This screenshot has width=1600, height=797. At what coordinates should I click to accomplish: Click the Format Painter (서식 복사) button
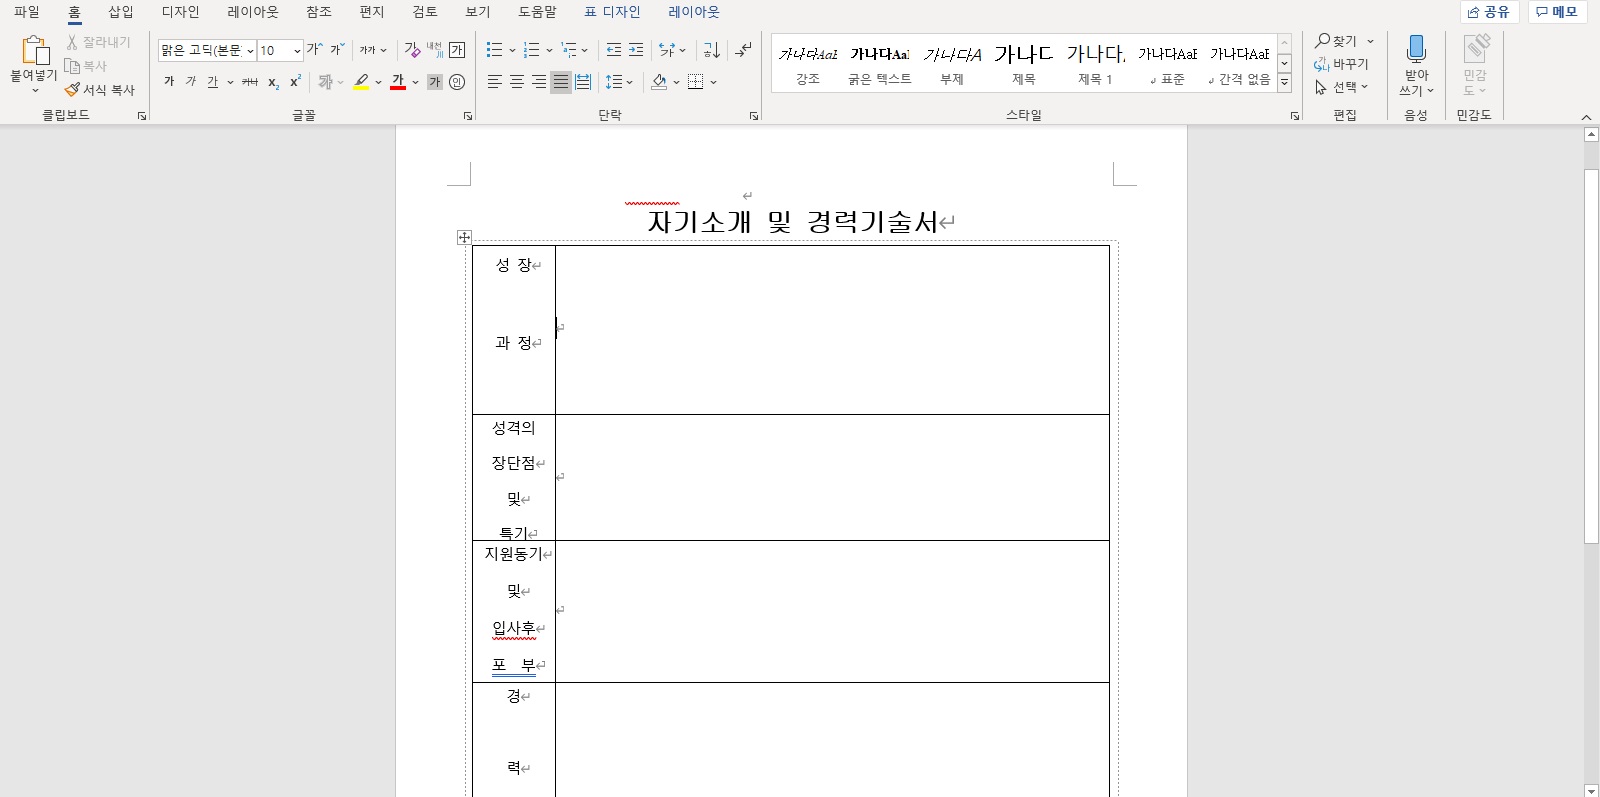pos(99,90)
